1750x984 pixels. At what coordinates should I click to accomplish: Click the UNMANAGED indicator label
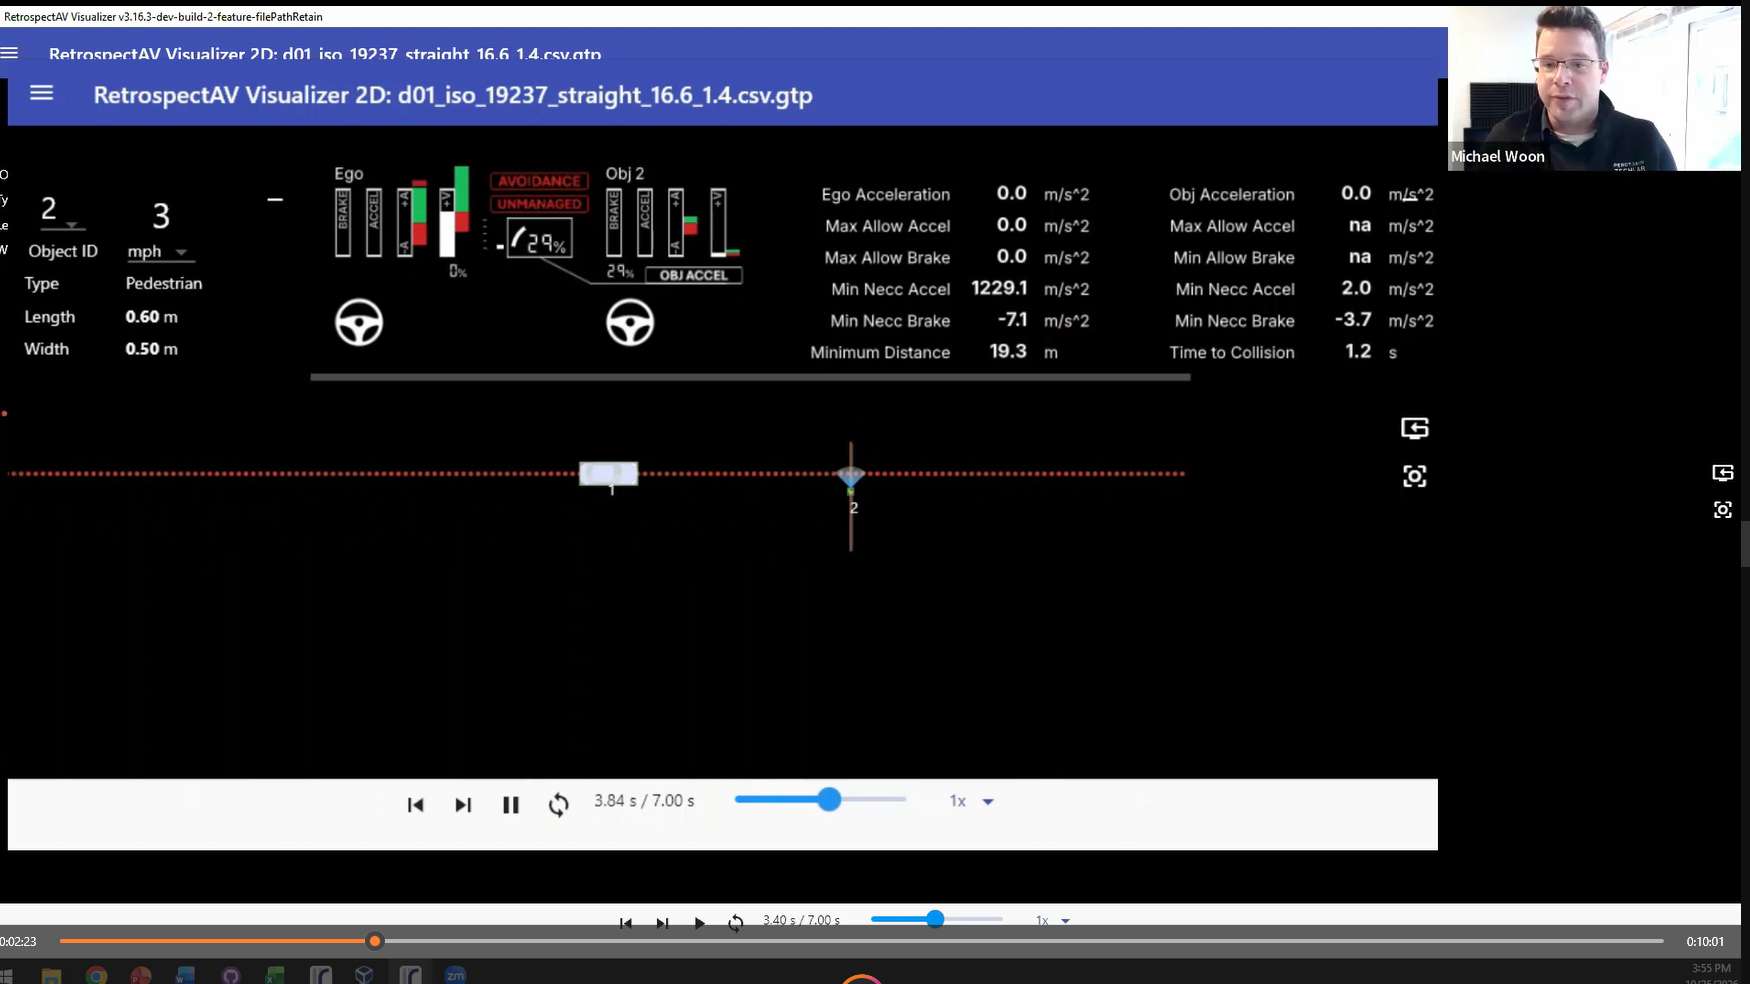pyautogui.click(x=539, y=204)
